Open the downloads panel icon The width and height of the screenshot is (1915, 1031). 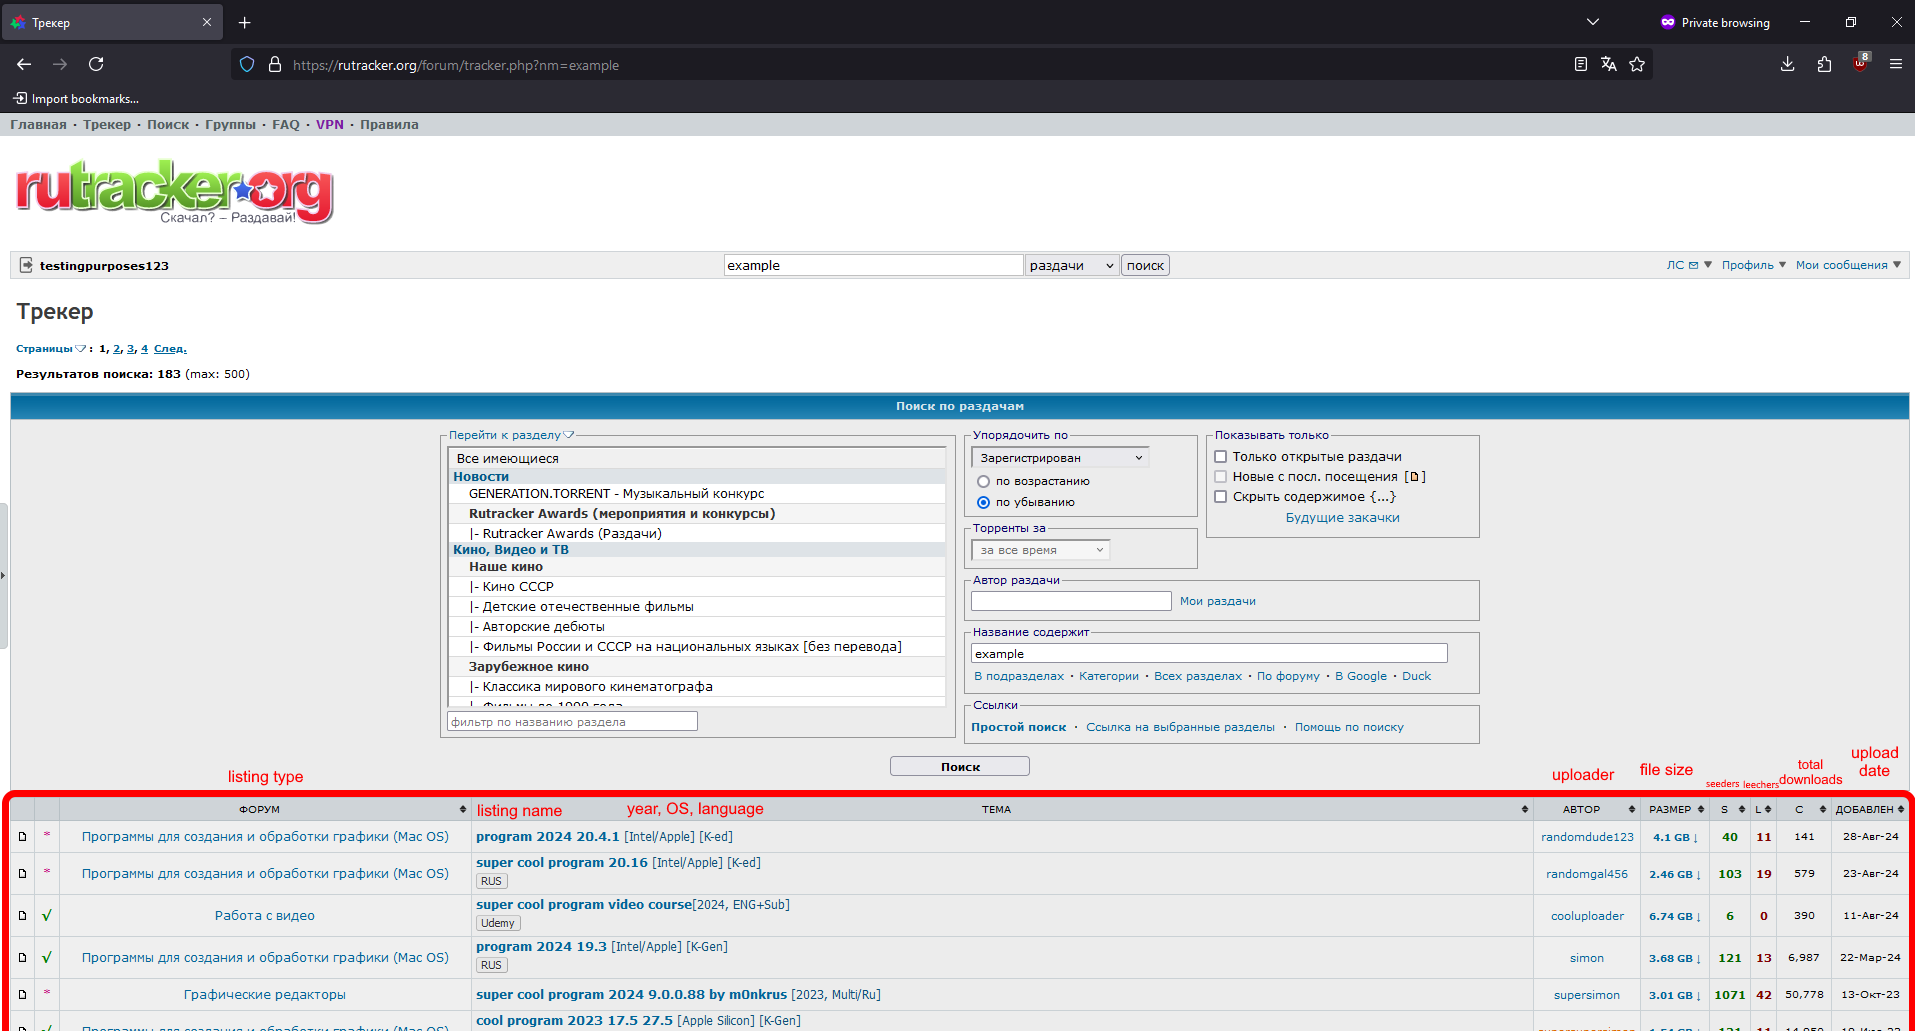pos(1788,64)
